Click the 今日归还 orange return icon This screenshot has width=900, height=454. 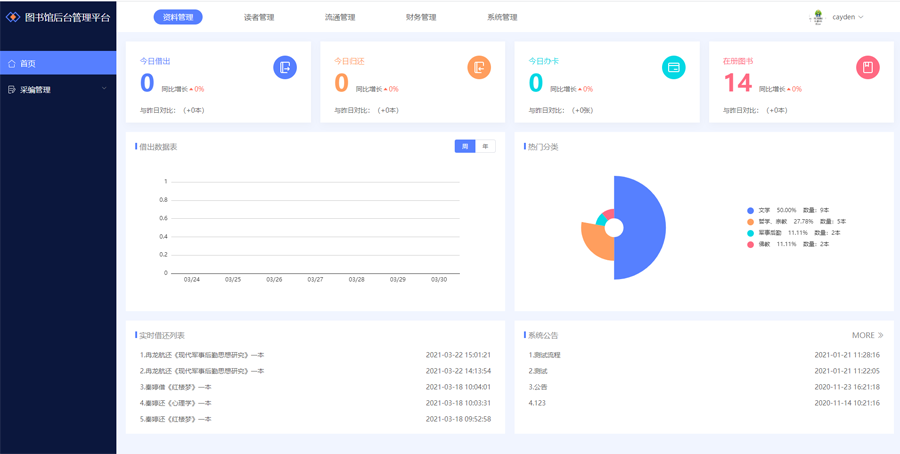479,67
